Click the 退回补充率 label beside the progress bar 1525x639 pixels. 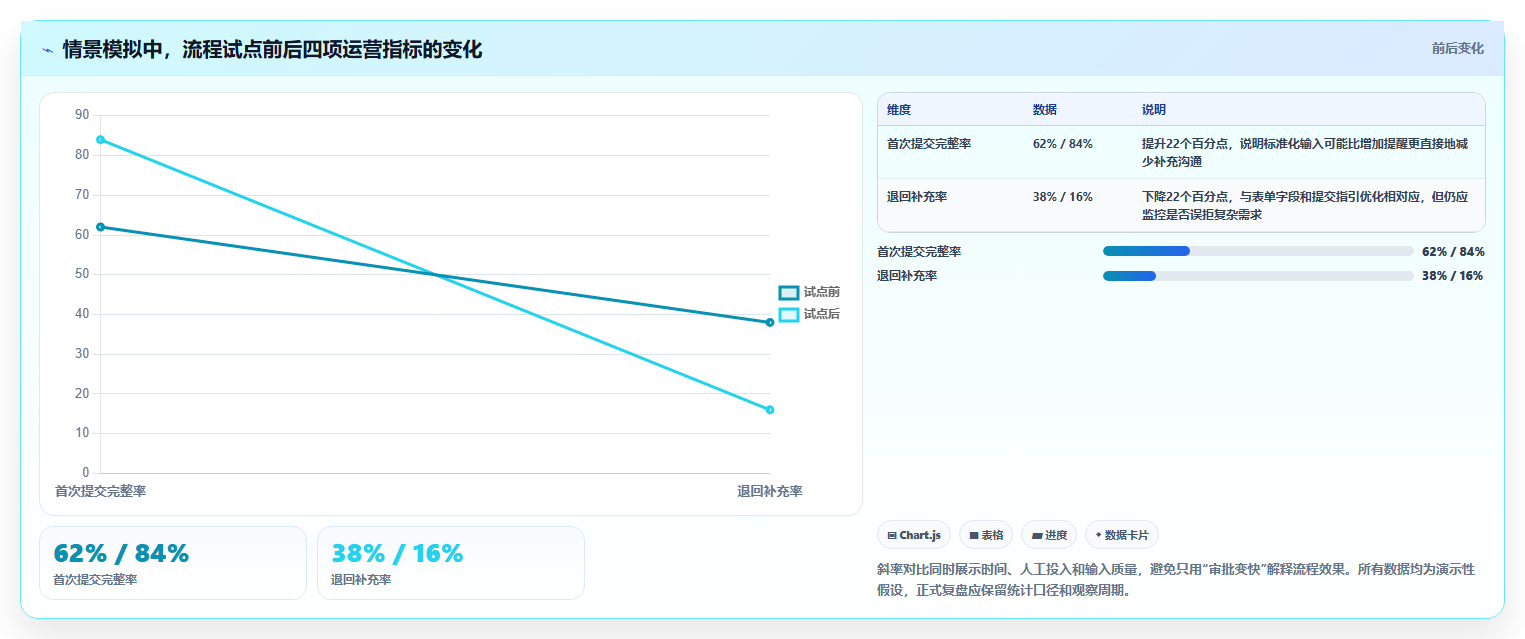907,276
